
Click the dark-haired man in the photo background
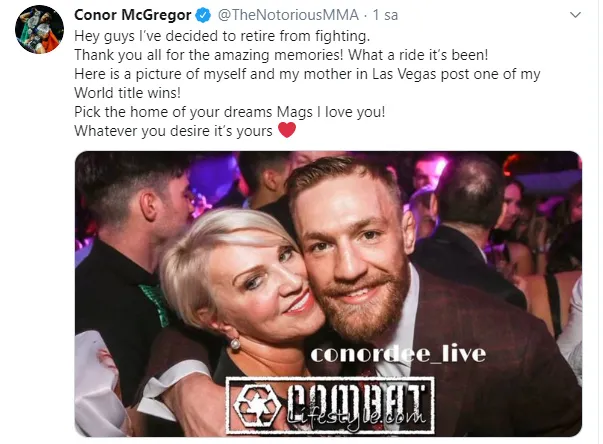pyautogui.click(x=129, y=250)
